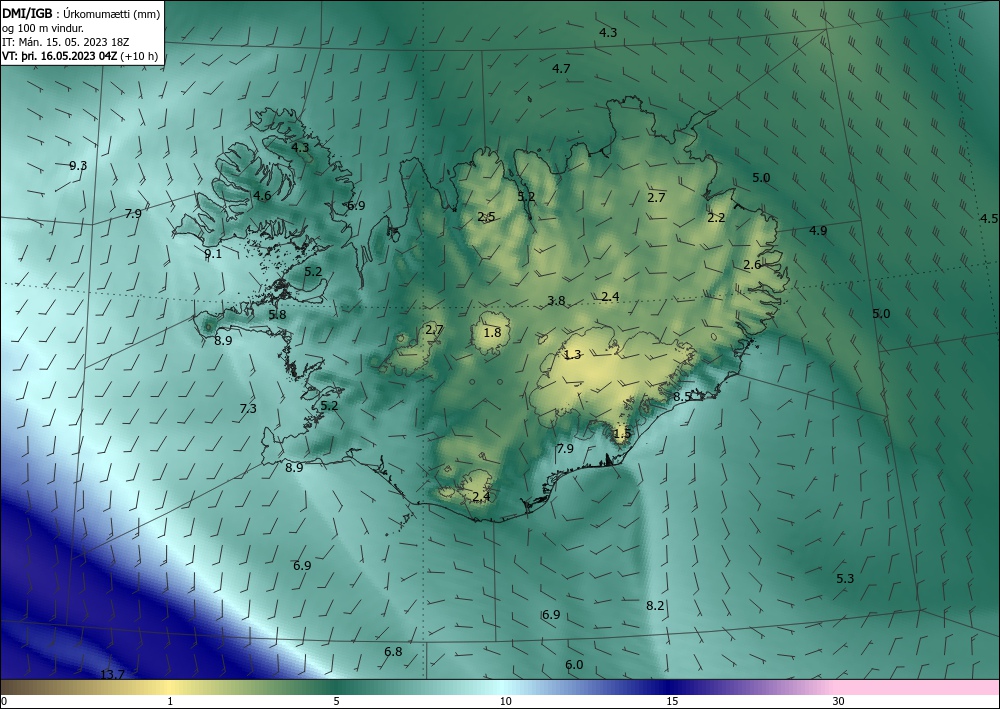Select the 'IT: Mán. 15. 05. 2023 18Z' line

click(x=66, y=42)
